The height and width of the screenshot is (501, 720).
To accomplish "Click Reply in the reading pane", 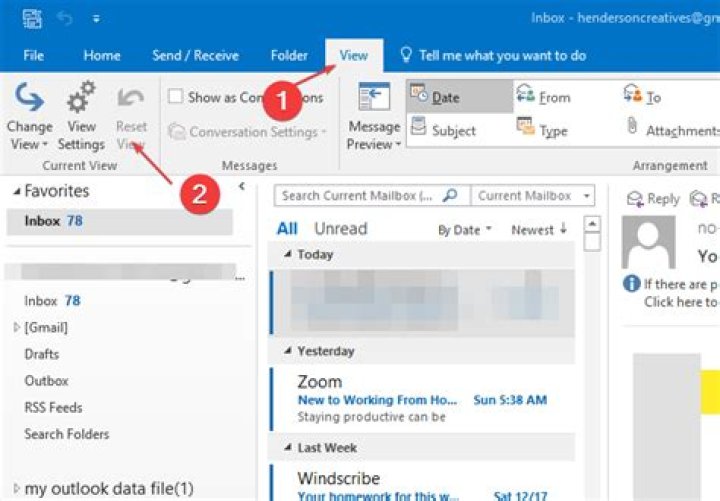I will [x=653, y=199].
